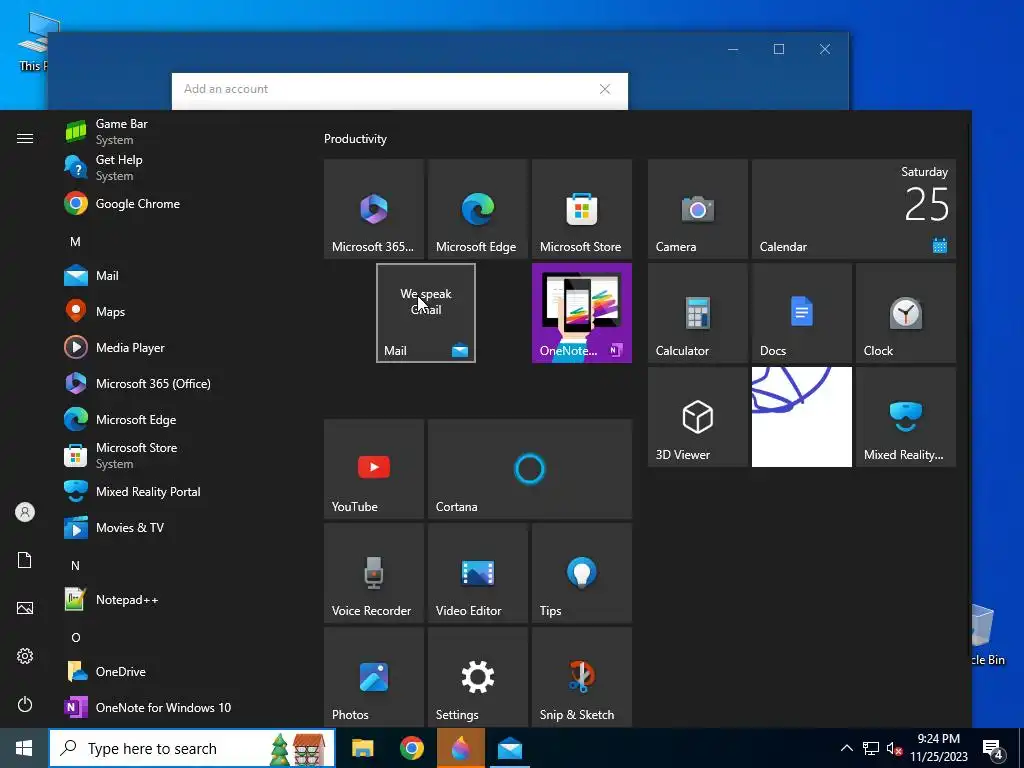1024x768 pixels.
Task: Open Settings gear in the Start sidebar
Action: point(25,656)
